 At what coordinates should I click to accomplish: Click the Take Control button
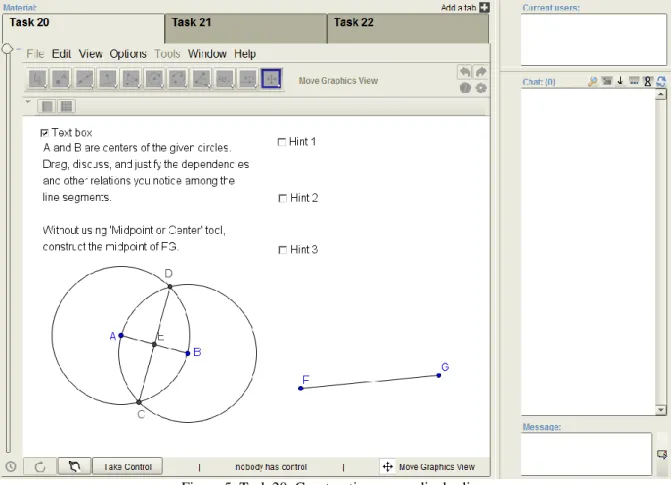pos(128,466)
